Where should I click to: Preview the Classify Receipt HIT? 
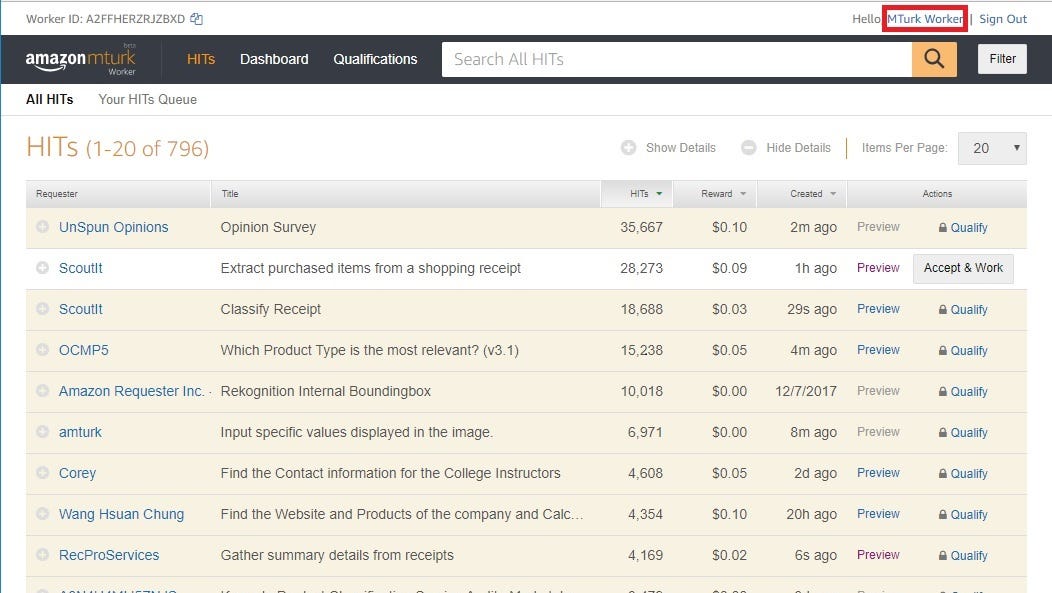tap(878, 309)
